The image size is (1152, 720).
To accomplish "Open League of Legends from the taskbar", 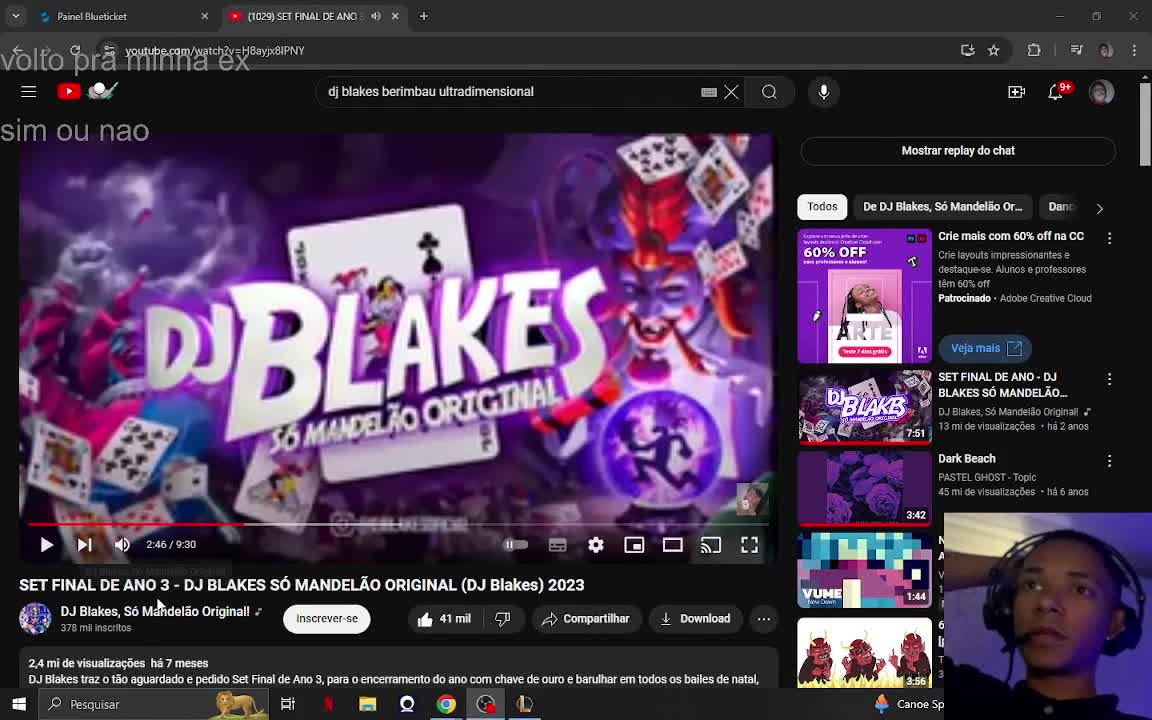I will click(x=525, y=704).
